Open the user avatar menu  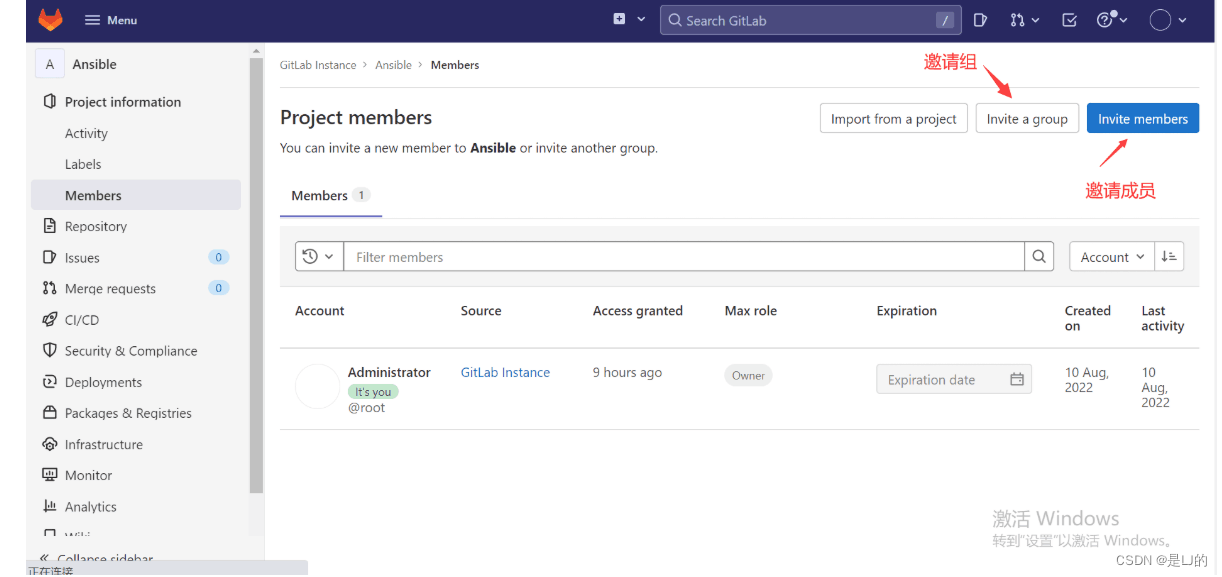pyautogui.click(x=1168, y=20)
